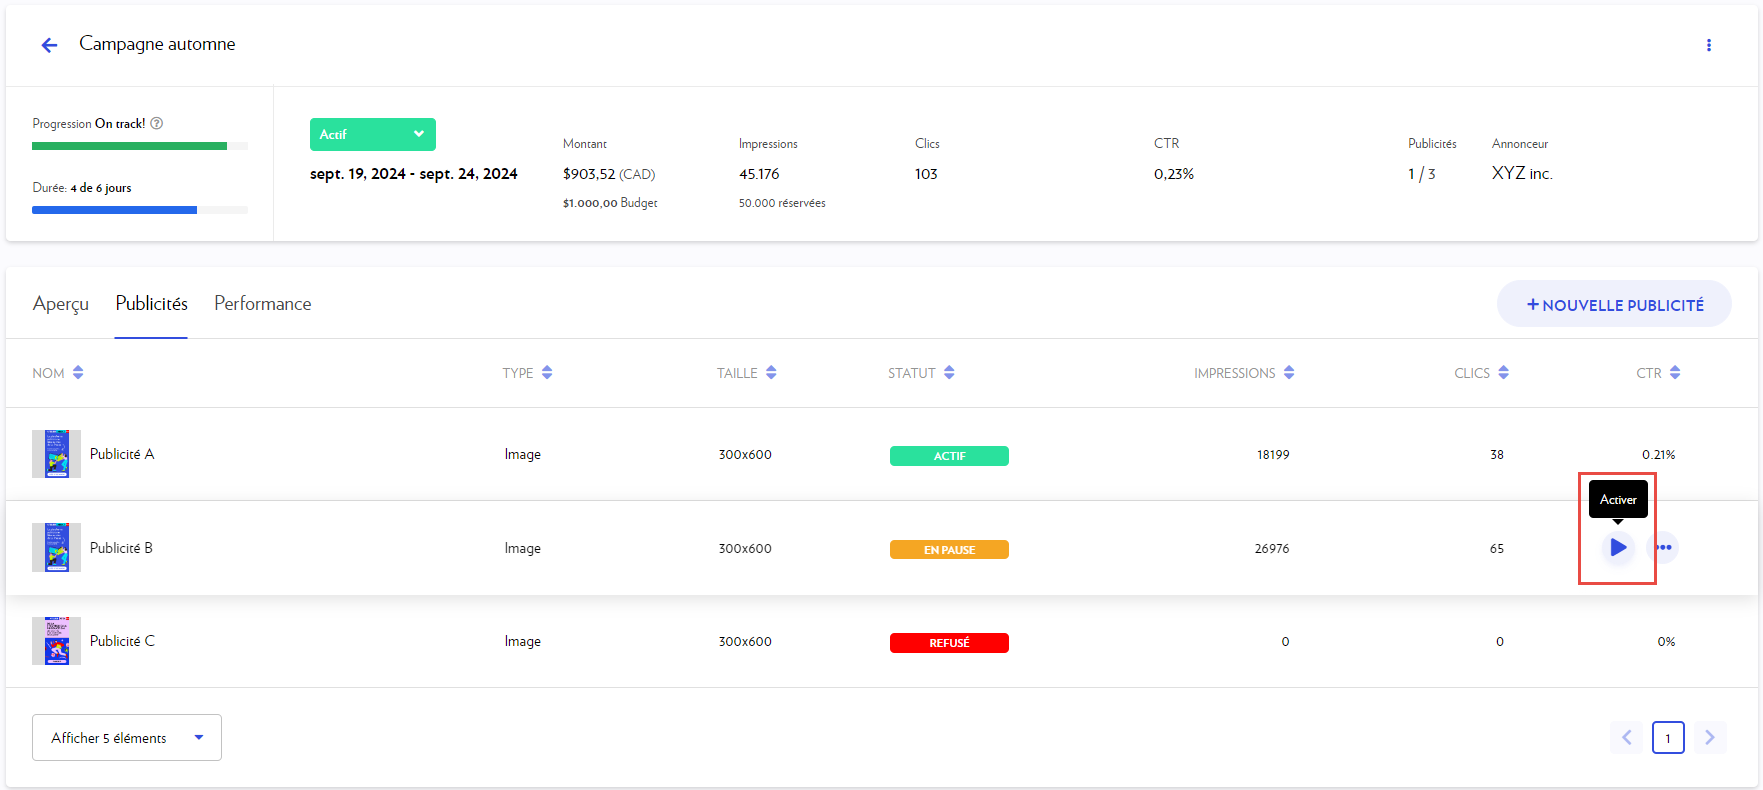Go to the next page arrow
This screenshot has height=790, width=1763.
click(x=1709, y=738)
